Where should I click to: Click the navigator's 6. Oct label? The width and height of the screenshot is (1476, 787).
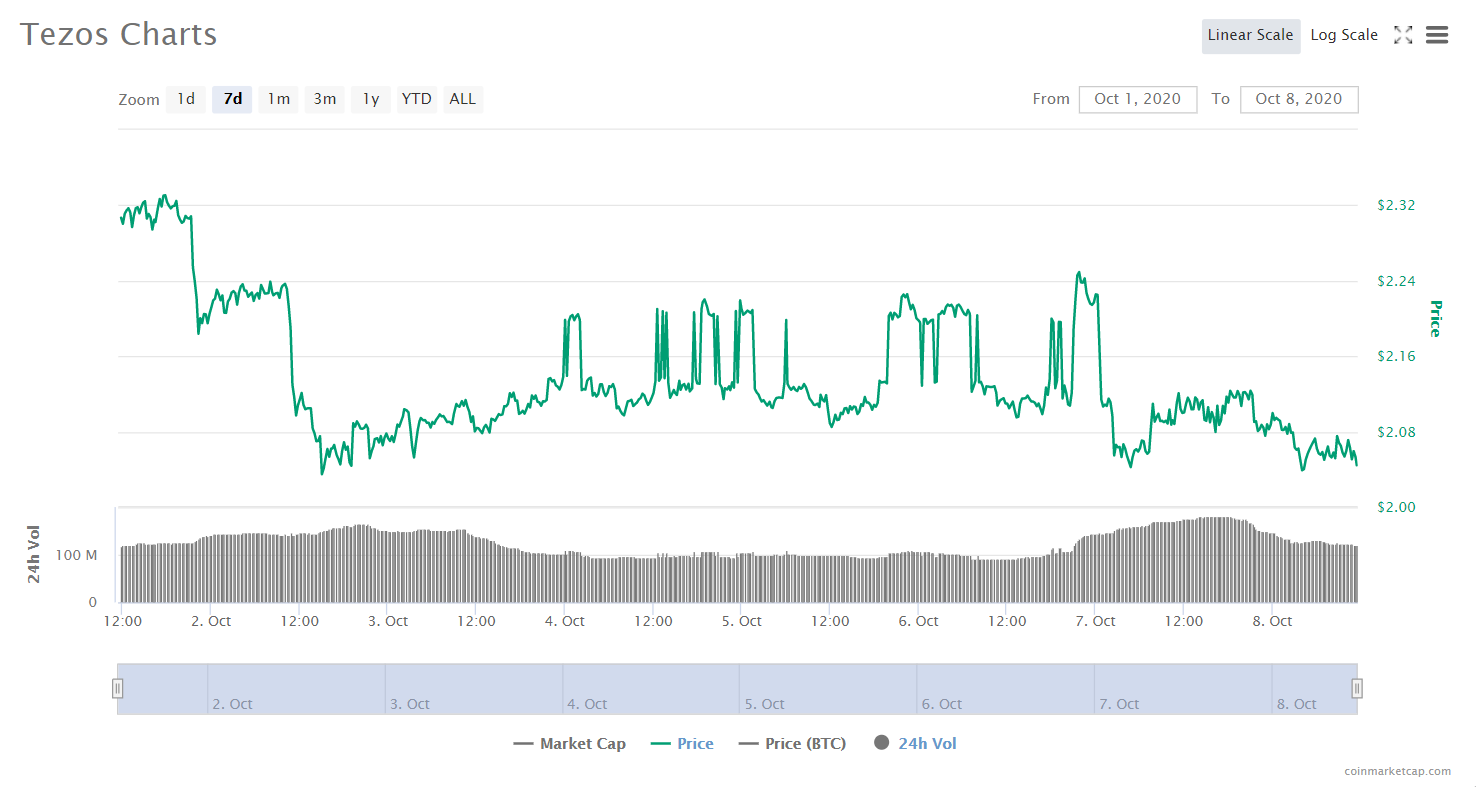[x=944, y=704]
